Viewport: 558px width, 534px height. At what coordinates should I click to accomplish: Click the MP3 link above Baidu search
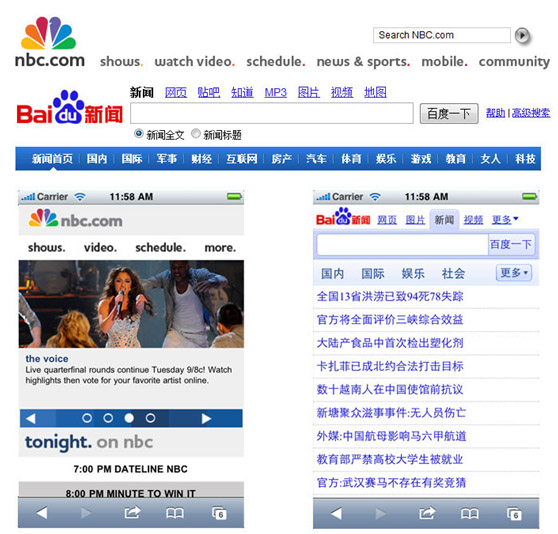pyautogui.click(x=275, y=92)
